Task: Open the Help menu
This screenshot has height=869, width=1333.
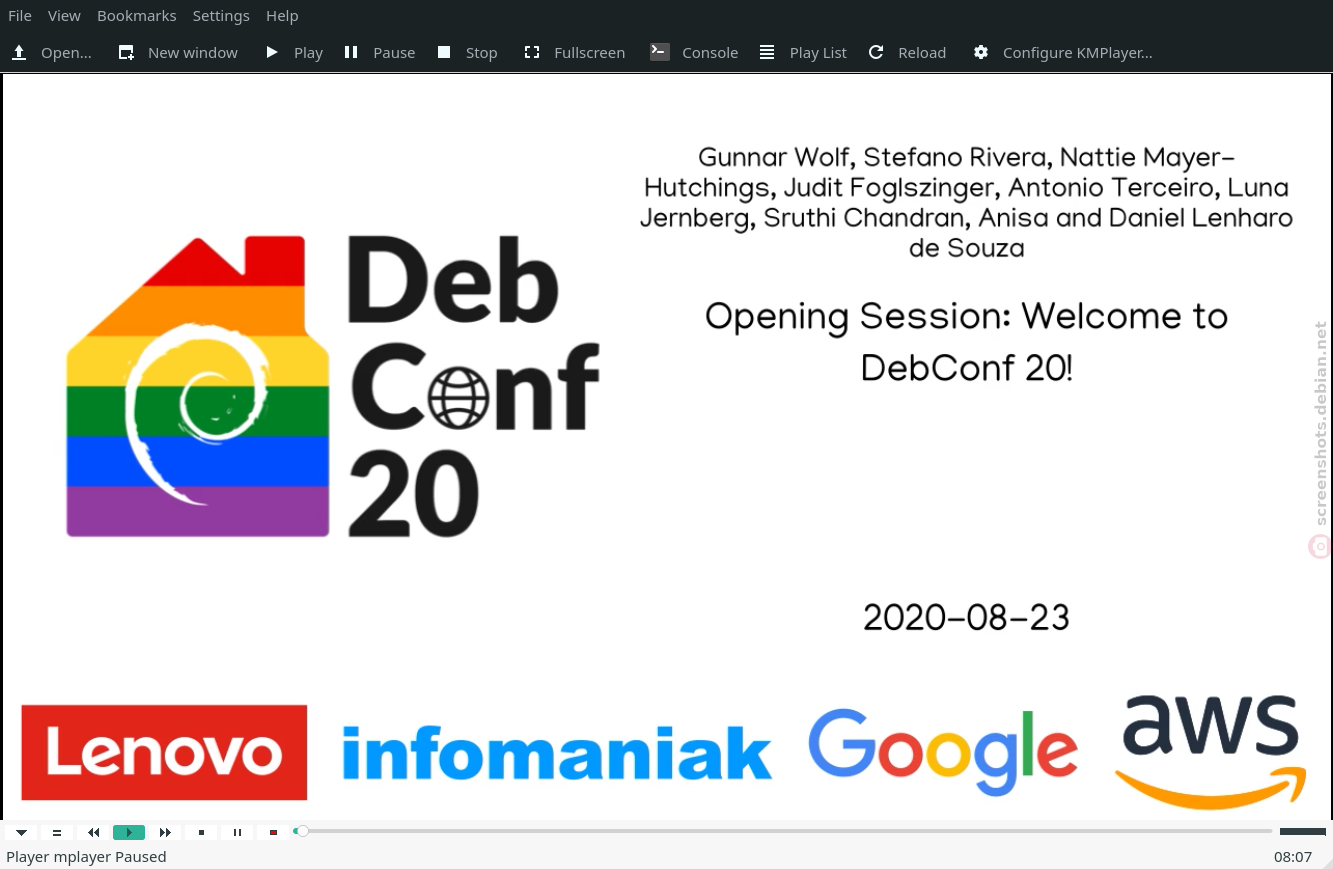Action: point(282,16)
